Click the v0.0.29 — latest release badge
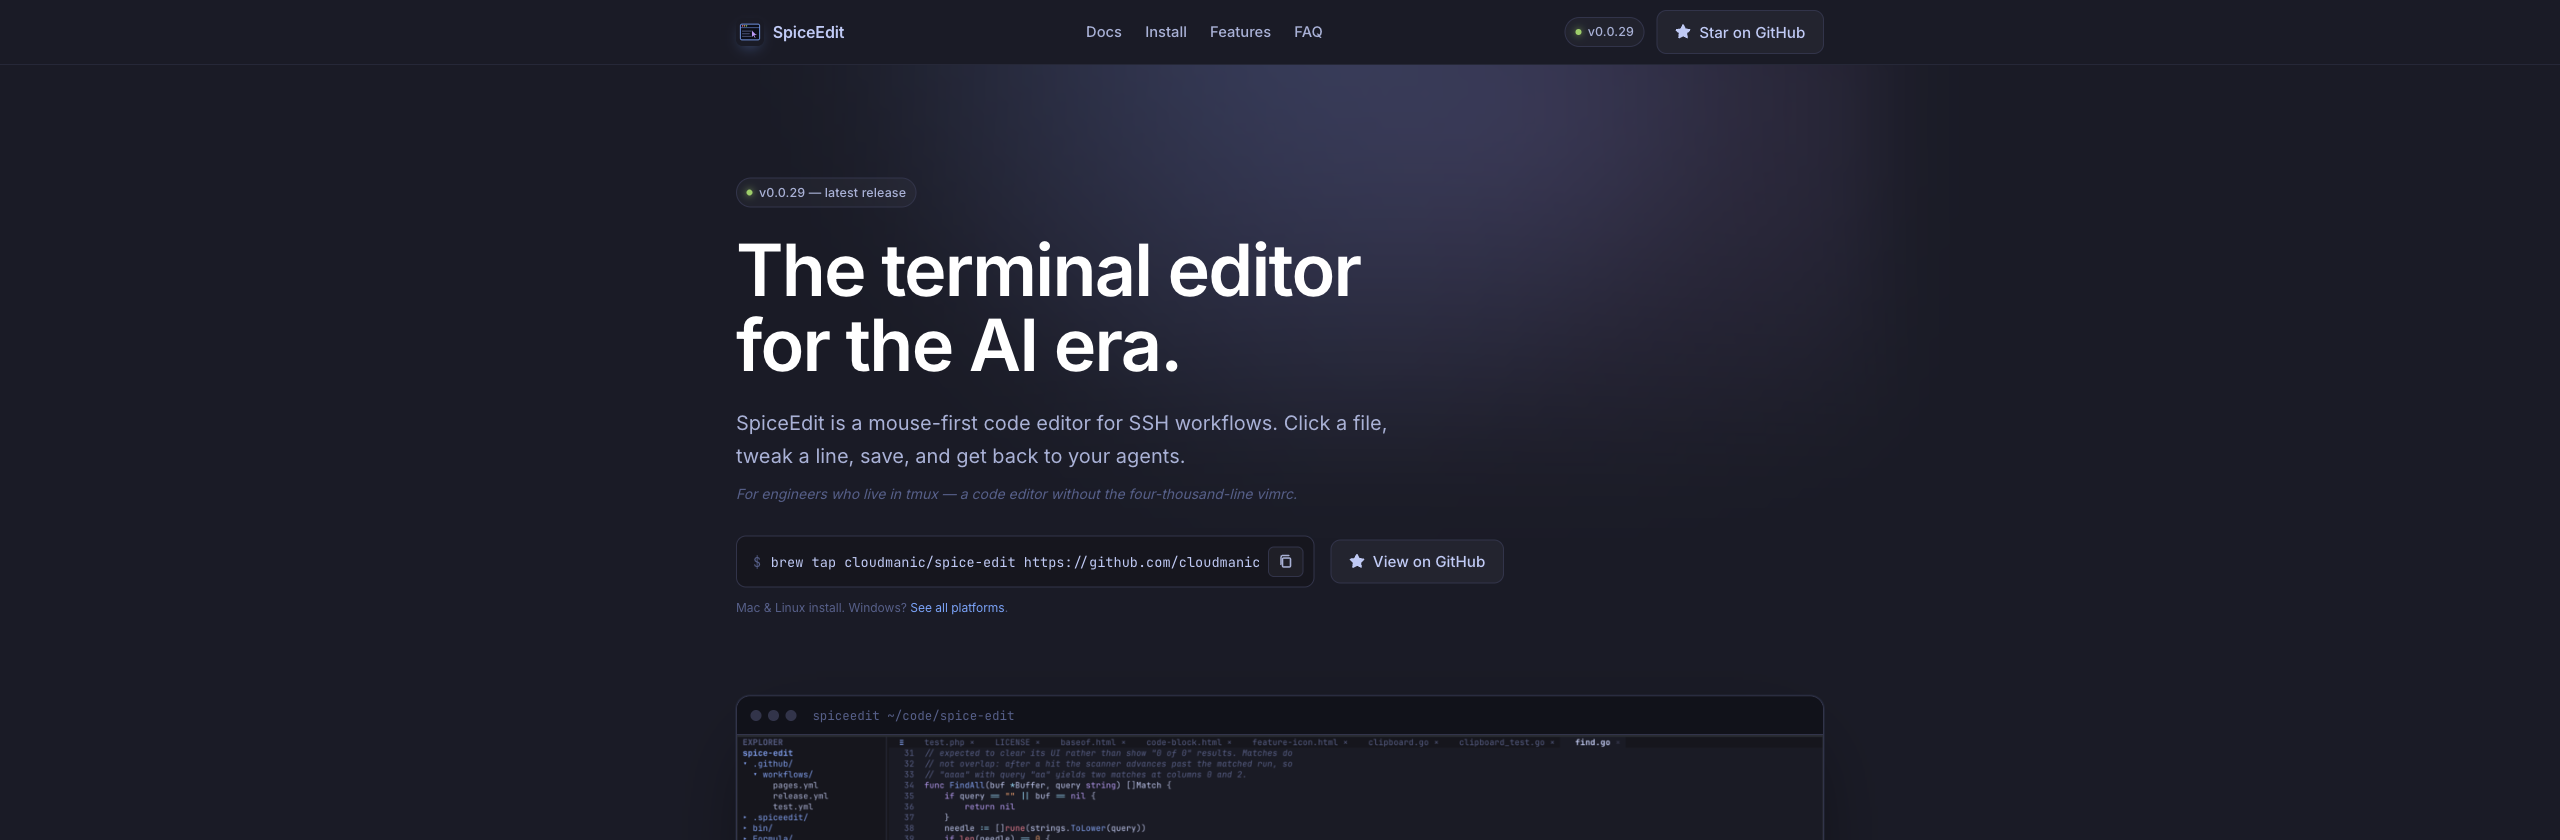Screen dimensions: 2560x840 coord(826,193)
